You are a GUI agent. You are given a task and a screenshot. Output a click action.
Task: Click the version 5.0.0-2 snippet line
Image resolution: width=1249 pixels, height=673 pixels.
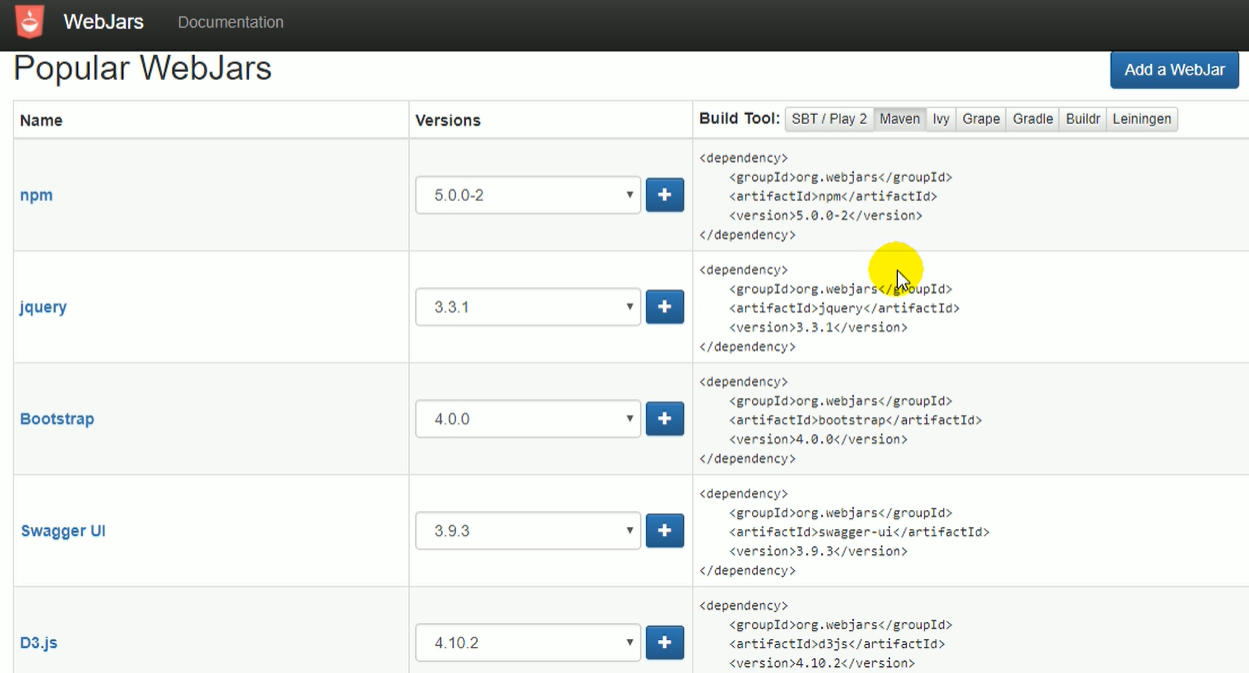click(826, 216)
